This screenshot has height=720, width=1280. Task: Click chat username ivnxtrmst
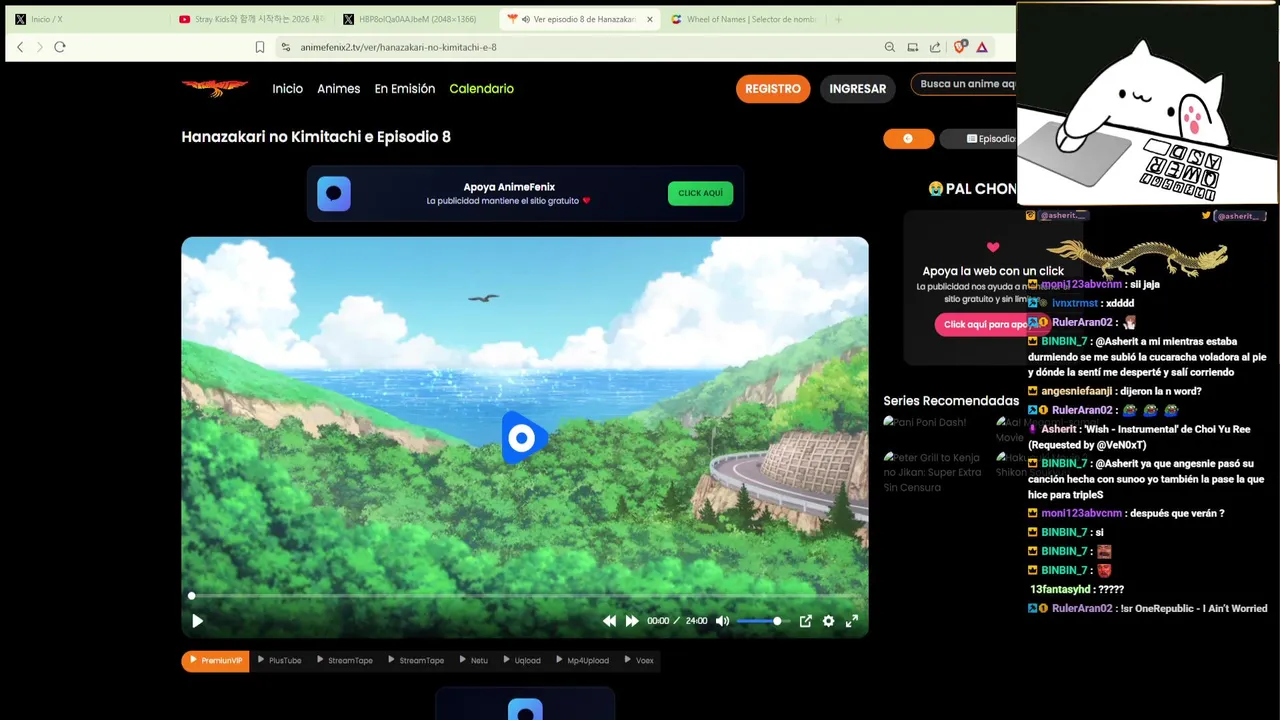point(1075,303)
